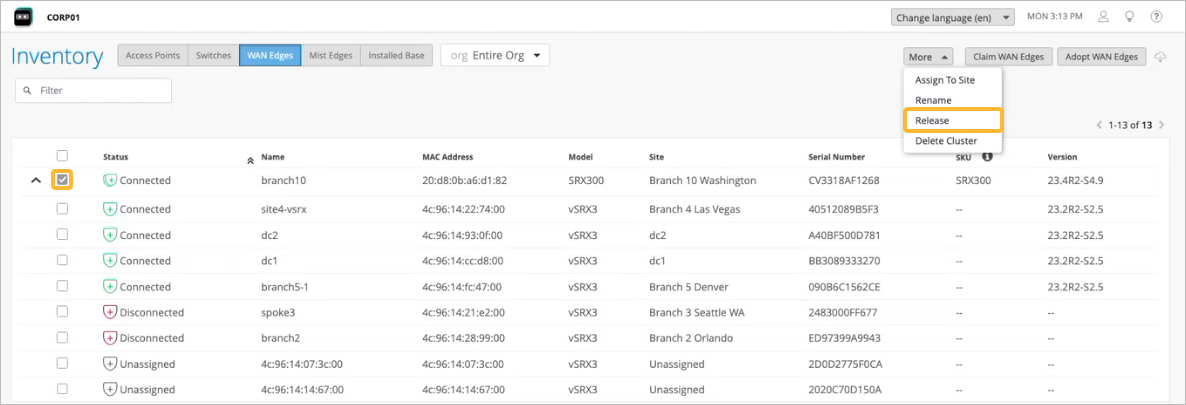Click the Connected shield icon for branch5-1
The height and width of the screenshot is (405, 1186).
tap(110, 287)
